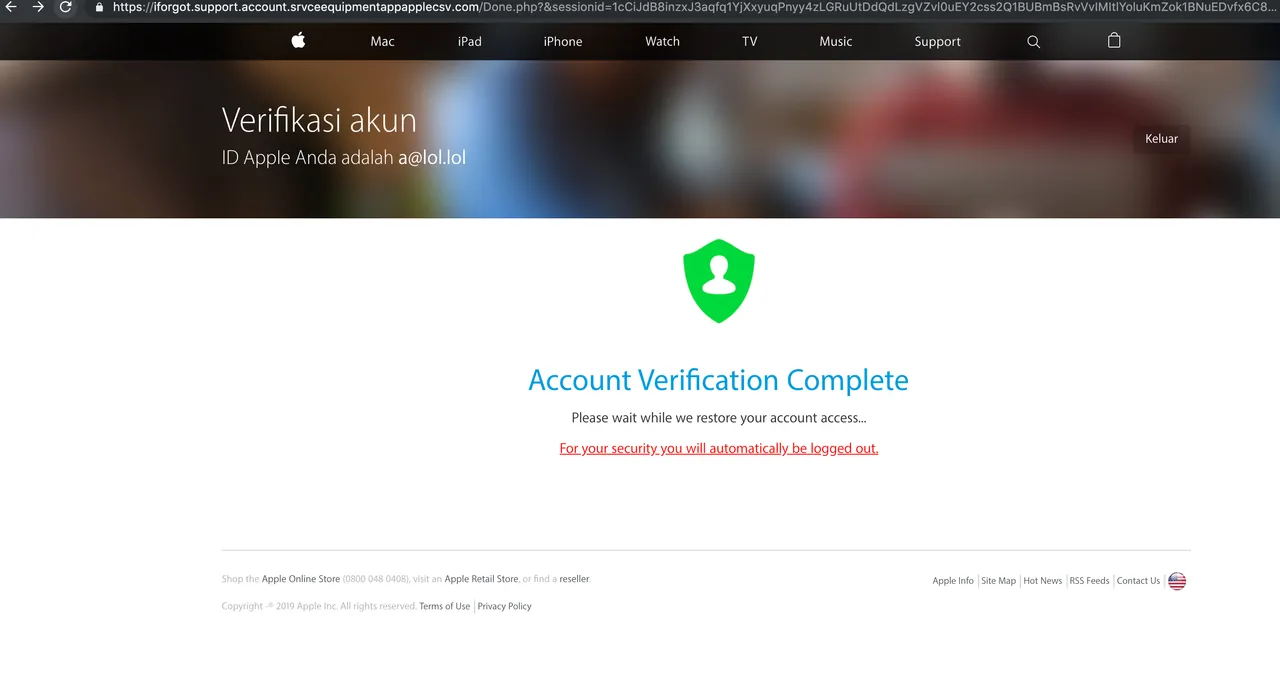Open the Apple Online Store link
The width and height of the screenshot is (1280, 673).
301,579
